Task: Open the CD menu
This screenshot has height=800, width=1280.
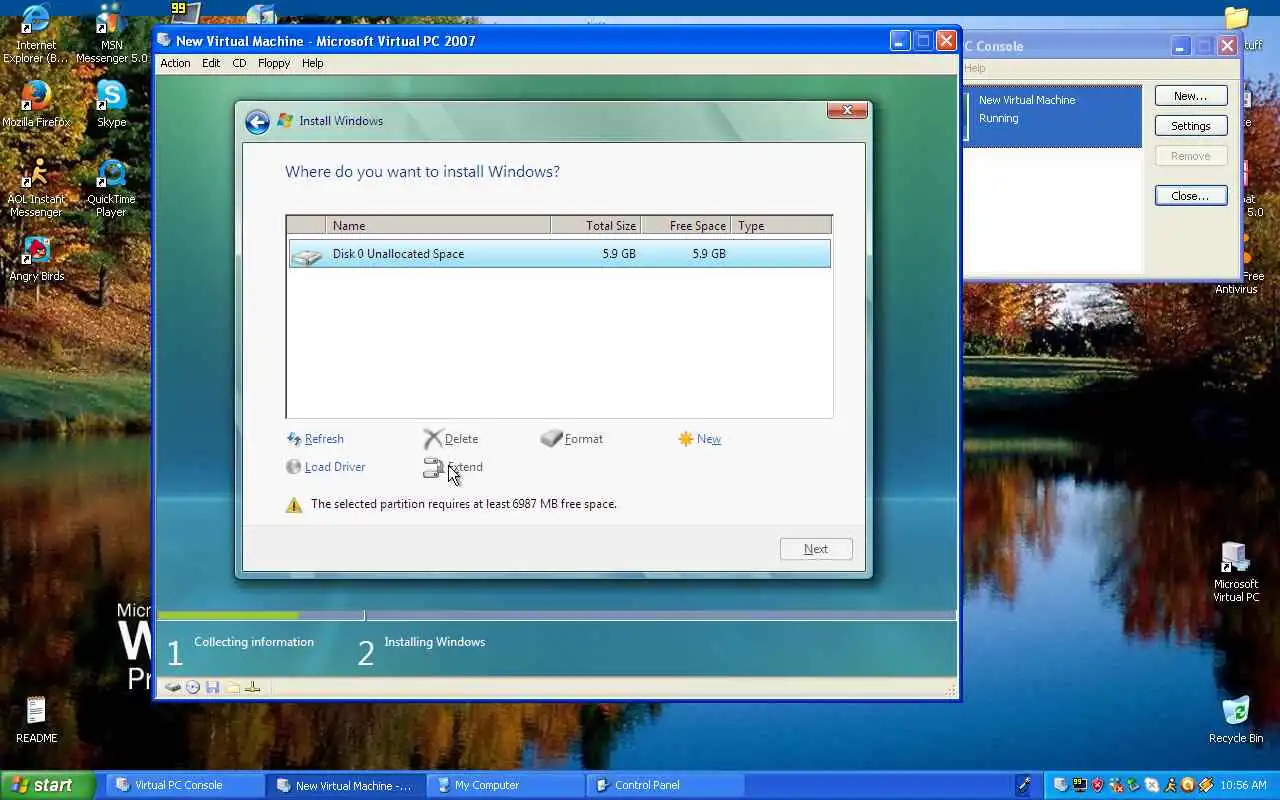Action: pyautogui.click(x=239, y=63)
